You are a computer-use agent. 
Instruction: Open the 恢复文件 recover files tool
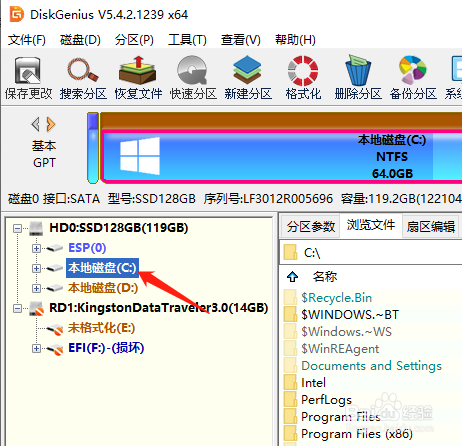138,70
